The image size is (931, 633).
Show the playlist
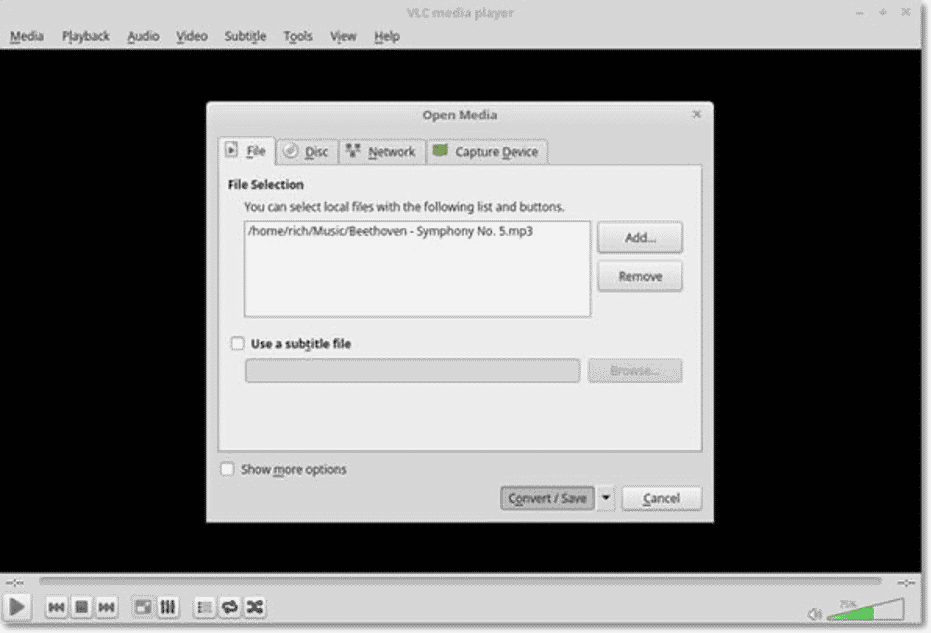[x=204, y=606]
